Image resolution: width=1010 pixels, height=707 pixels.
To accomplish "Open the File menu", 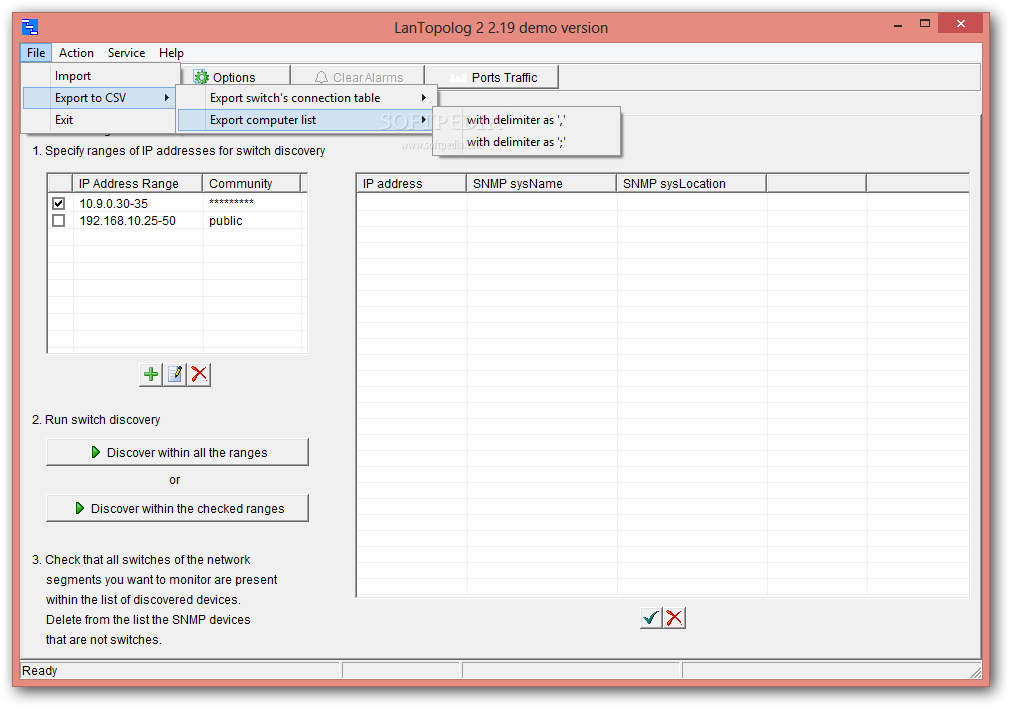I will point(36,53).
